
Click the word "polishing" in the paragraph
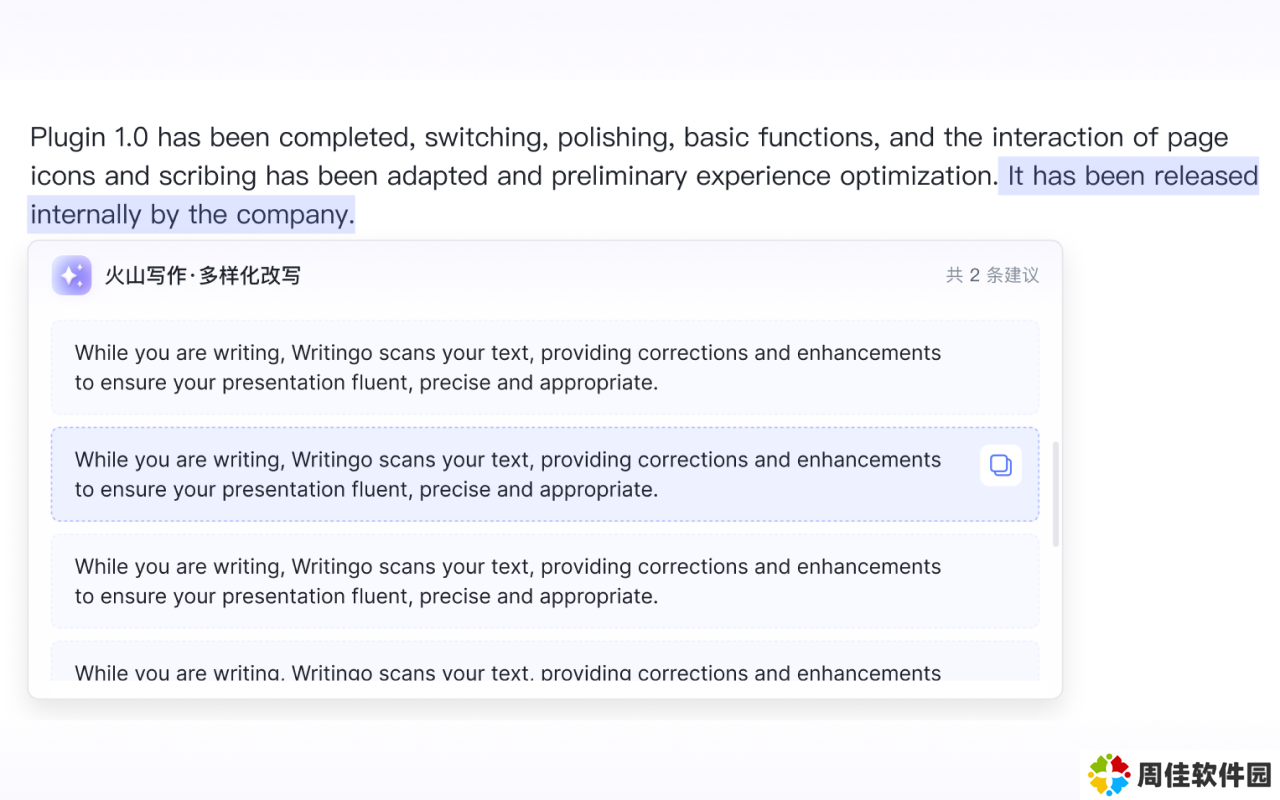tap(613, 137)
